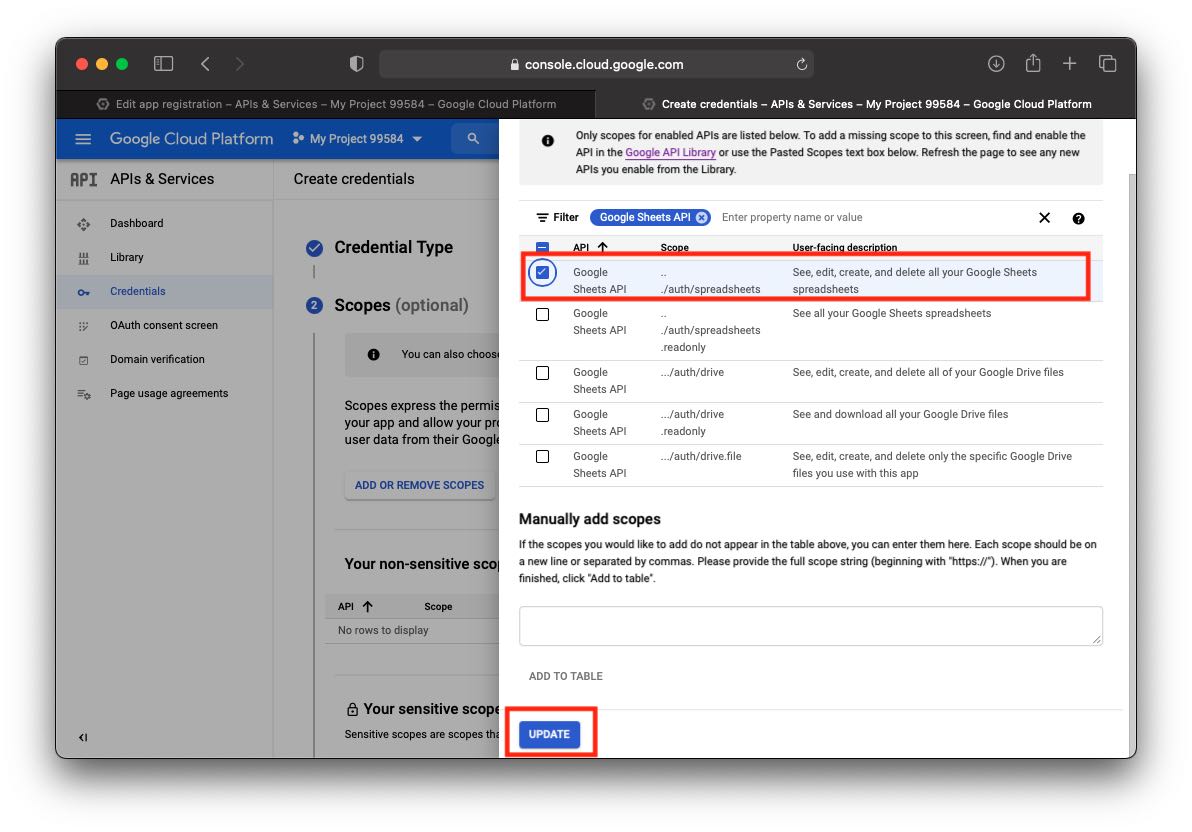Click the manual scopes text area
The width and height of the screenshot is (1192, 832).
pyautogui.click(x=810, y=626)
